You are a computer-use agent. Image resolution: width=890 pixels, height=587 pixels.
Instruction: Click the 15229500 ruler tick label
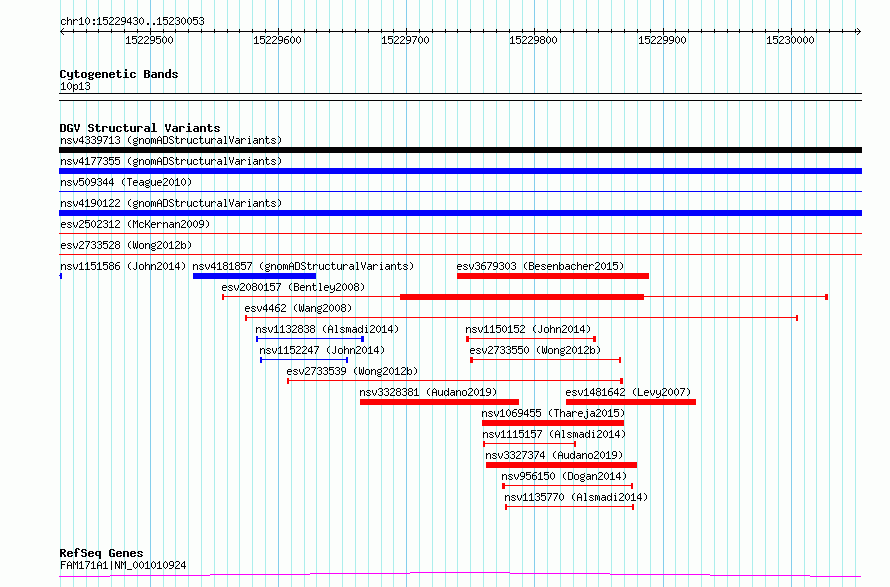click(x=149, y=40)
